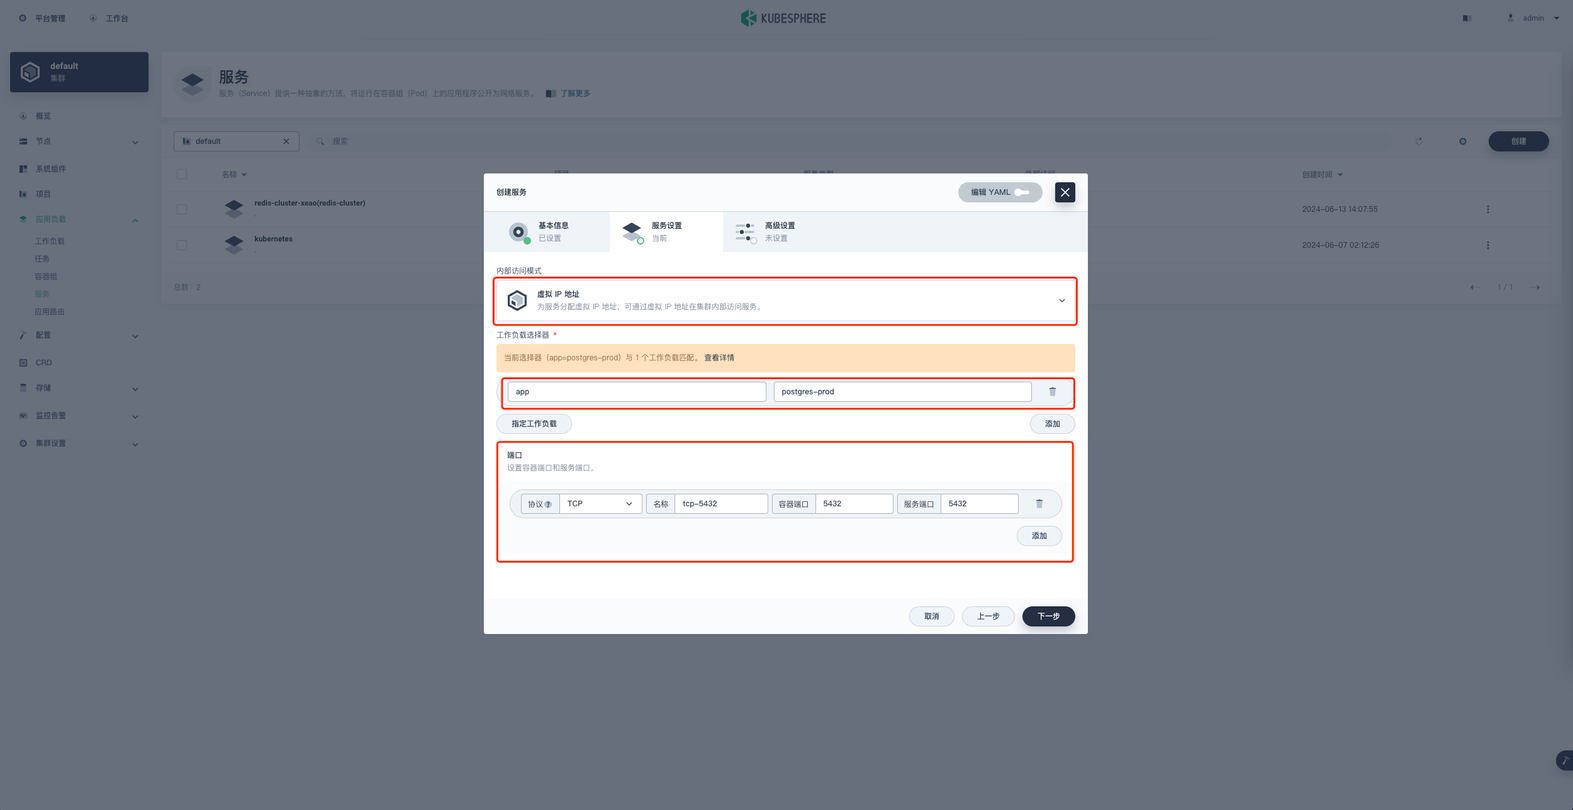Switch to 高级设置 step tab
This screenshot has height=810, width=1573.
779,232
